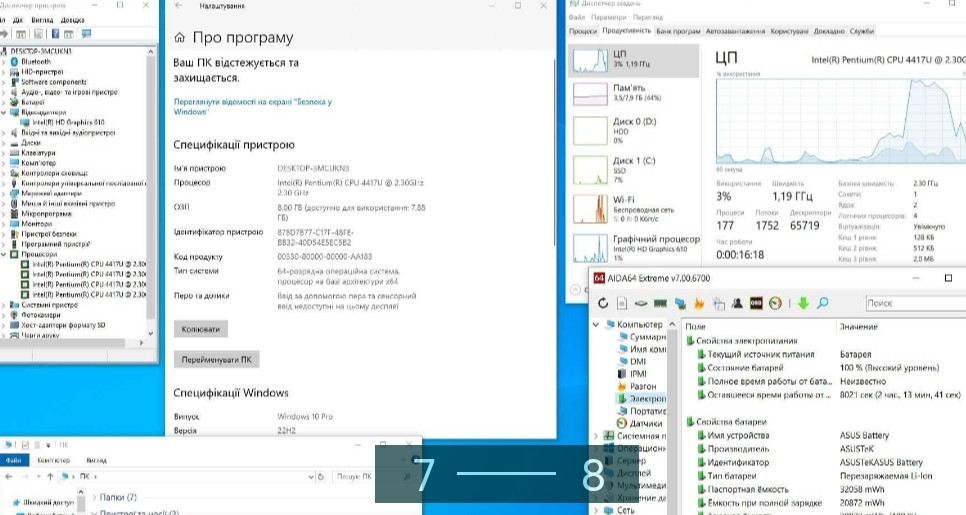Click the back arrow in Settings window
Screen dimensions: 966x515
179,6
